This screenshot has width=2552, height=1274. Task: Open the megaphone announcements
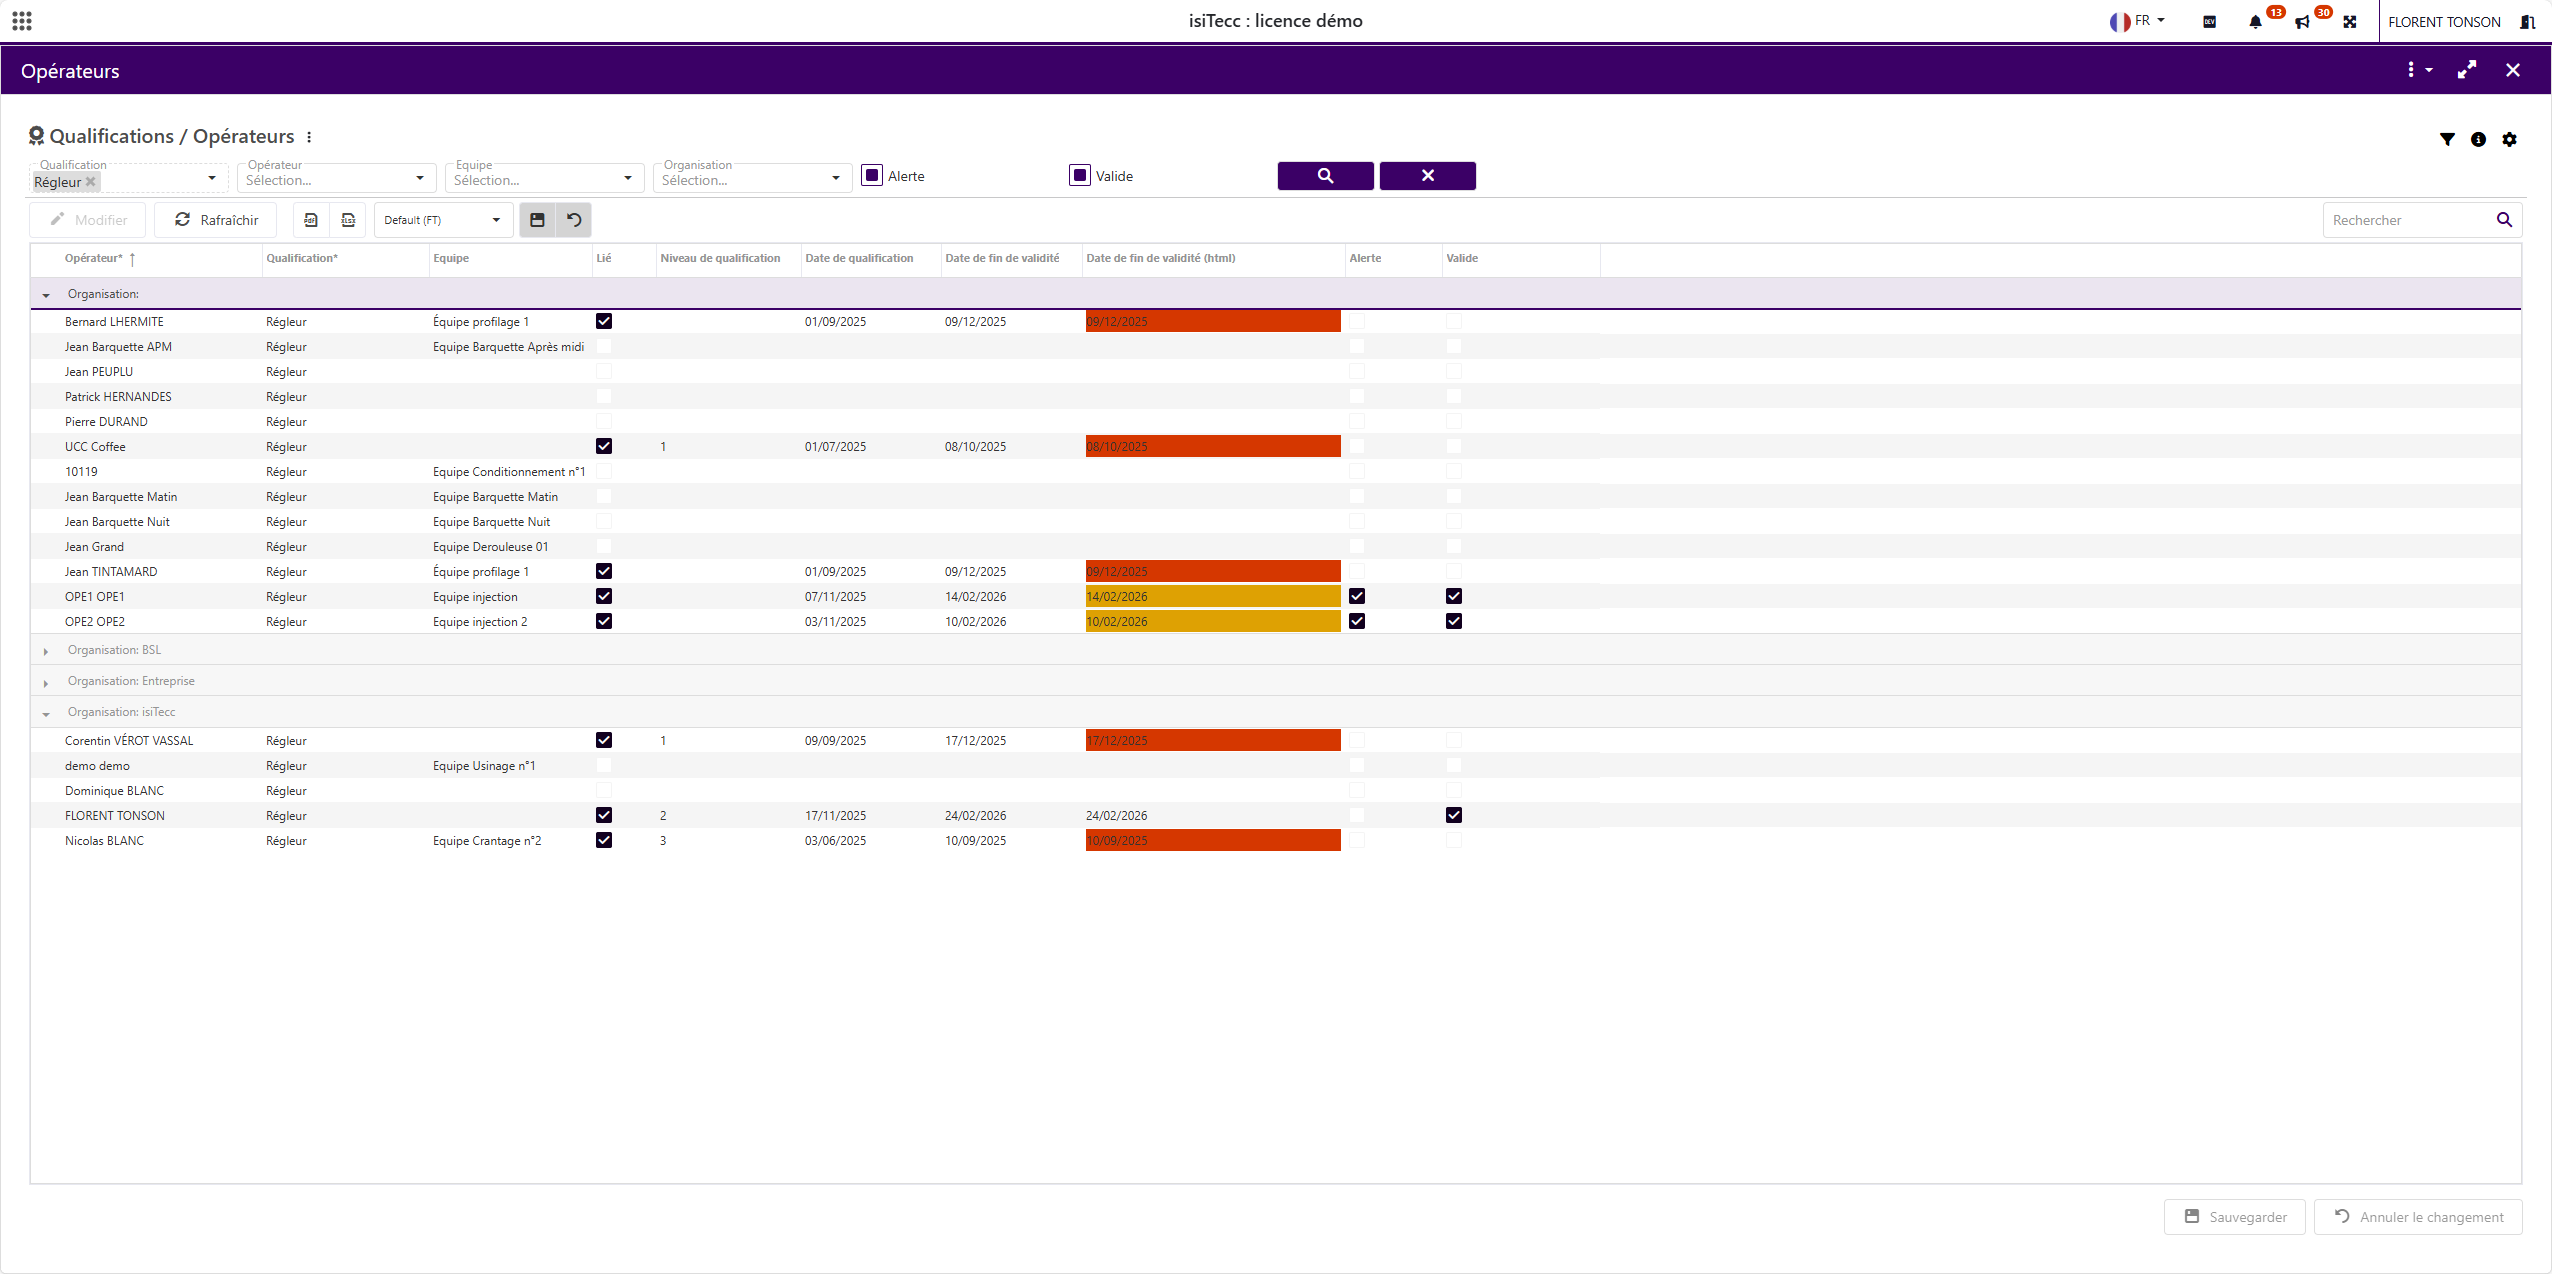[2302, 22]
